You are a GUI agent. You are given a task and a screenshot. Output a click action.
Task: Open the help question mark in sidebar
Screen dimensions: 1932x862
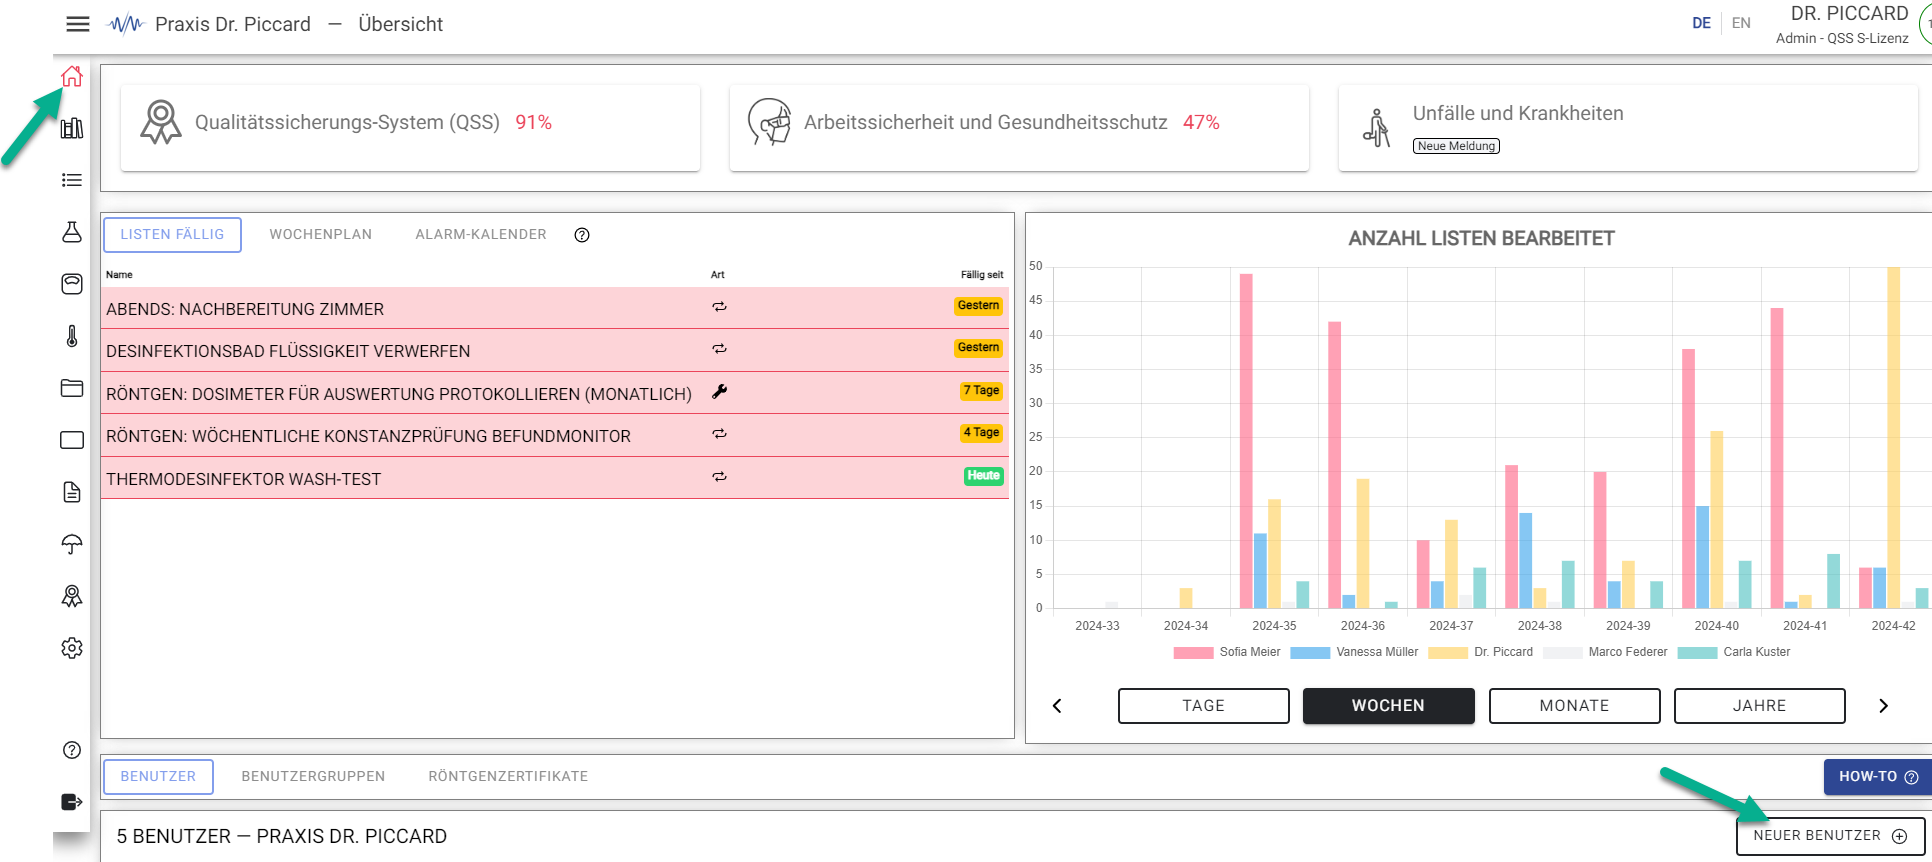[x=72, y=750]
